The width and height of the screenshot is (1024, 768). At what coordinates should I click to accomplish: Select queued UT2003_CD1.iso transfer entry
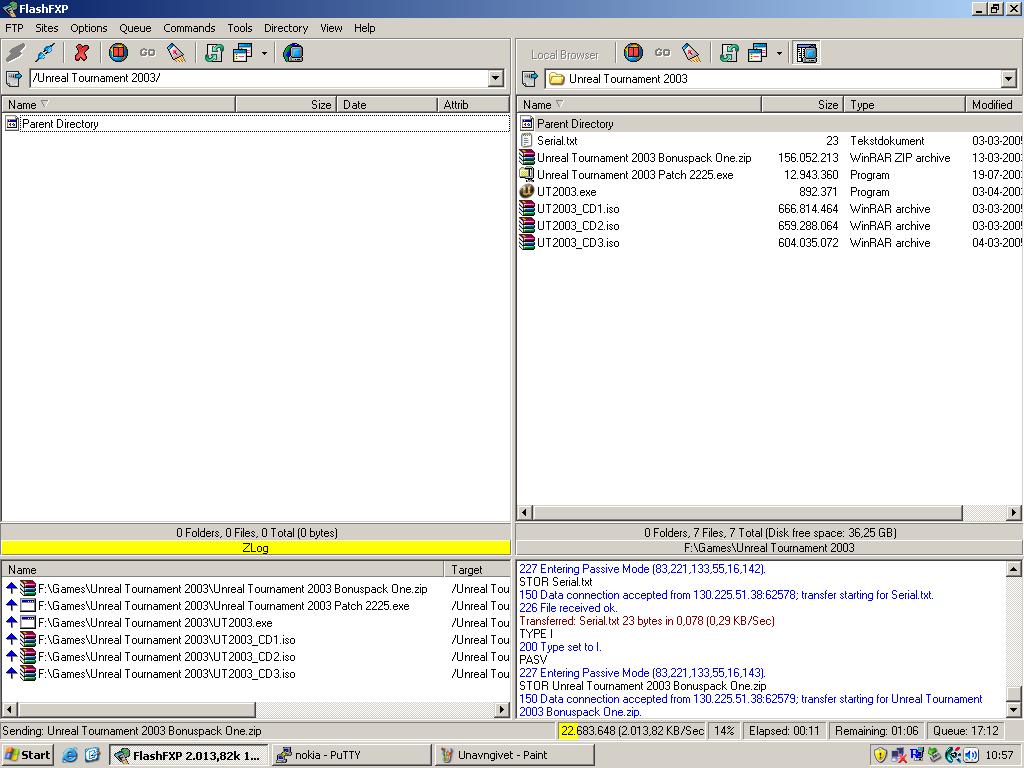pyautogui.click(x=256, y=639)
